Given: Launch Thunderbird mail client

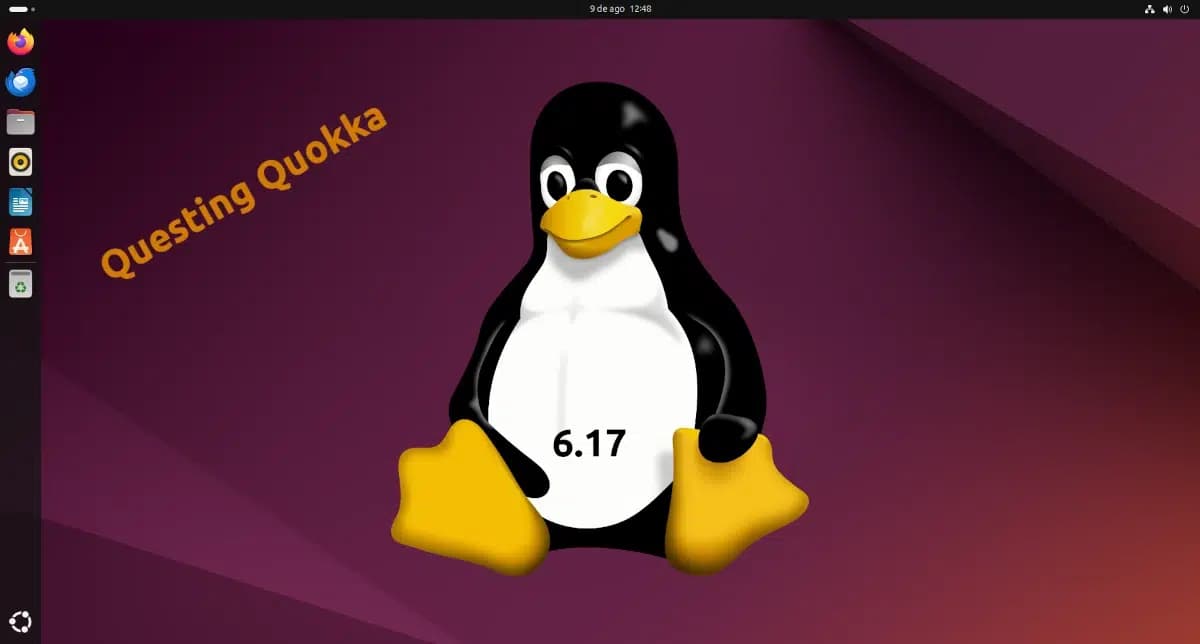Looking at the screenshot, I should coord(20,82).
